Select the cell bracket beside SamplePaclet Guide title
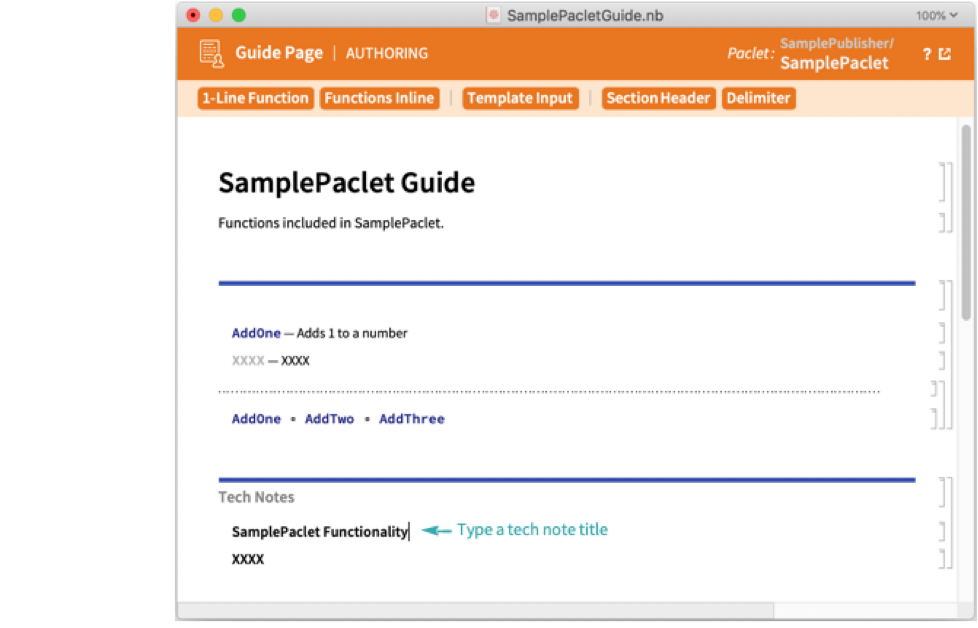 (942, 182)
